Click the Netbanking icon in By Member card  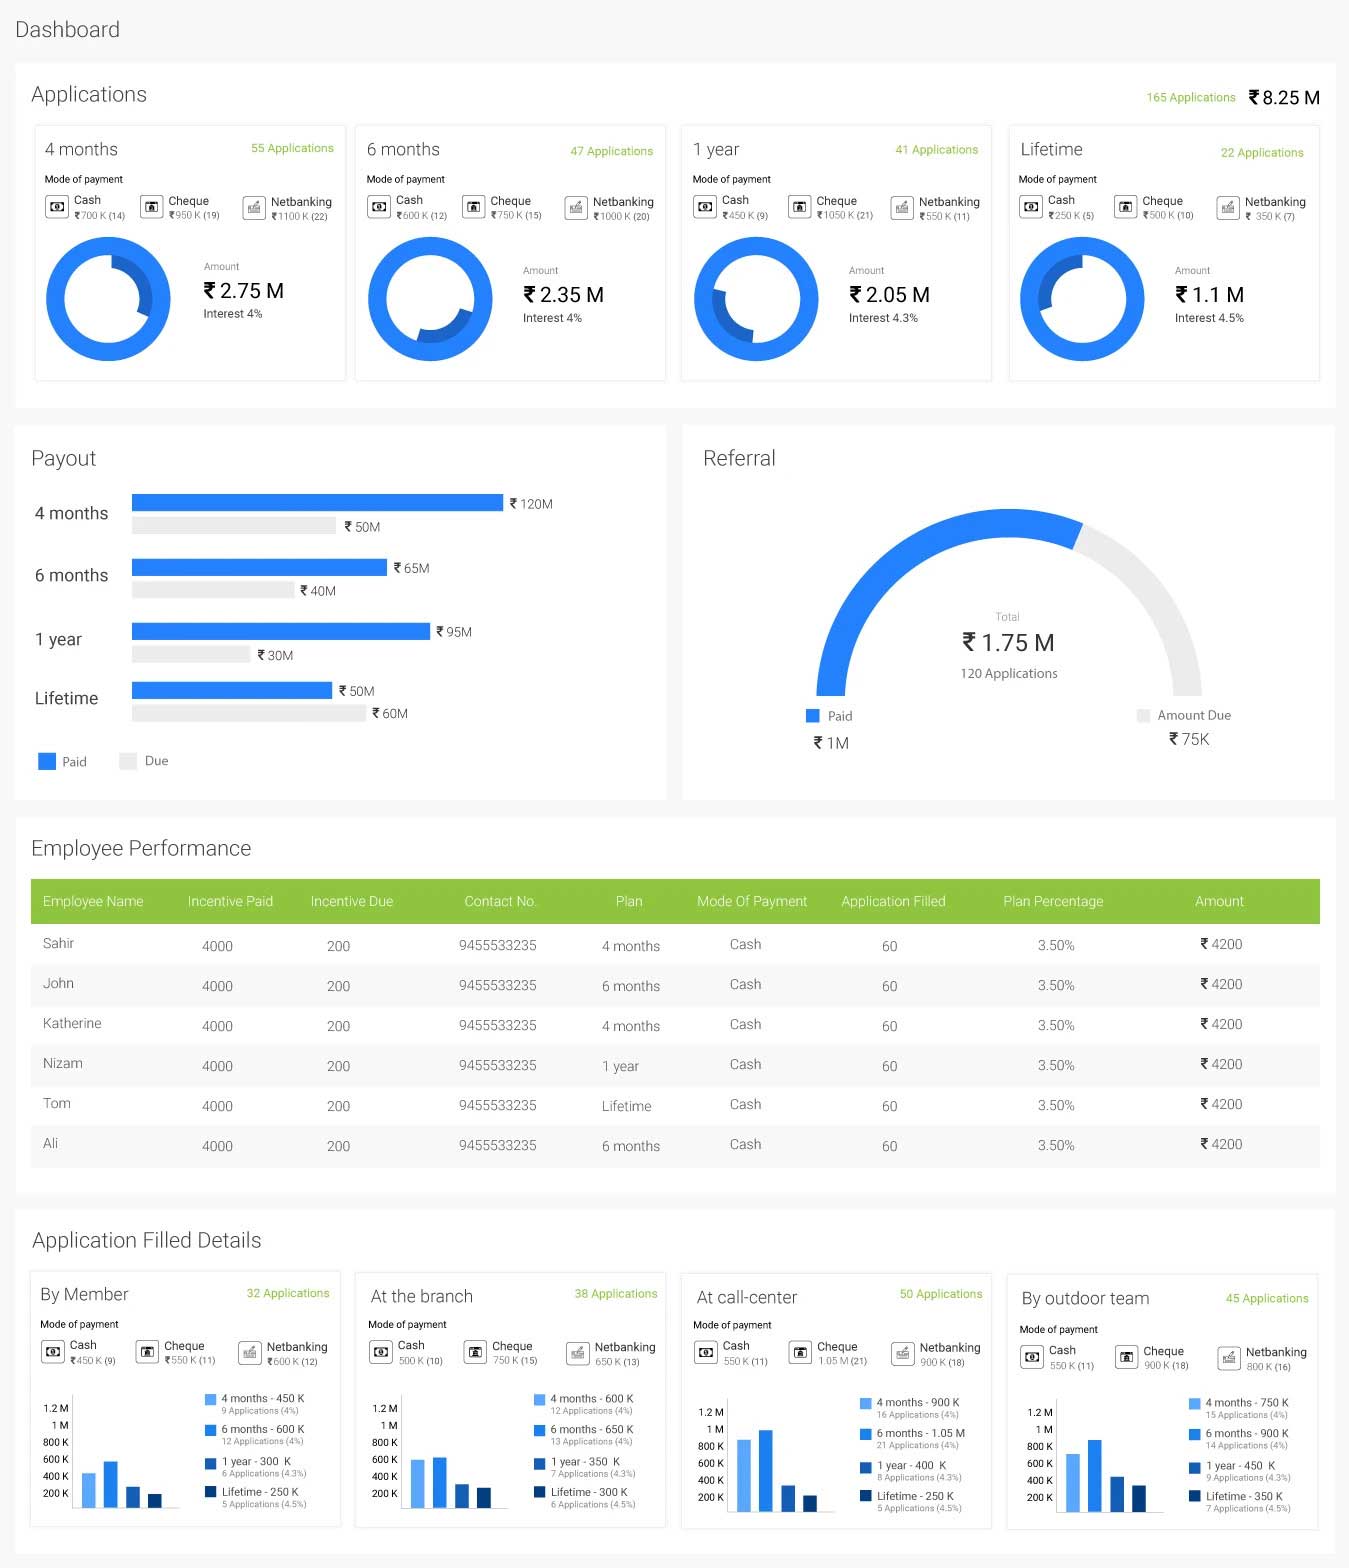[249, 1353]
